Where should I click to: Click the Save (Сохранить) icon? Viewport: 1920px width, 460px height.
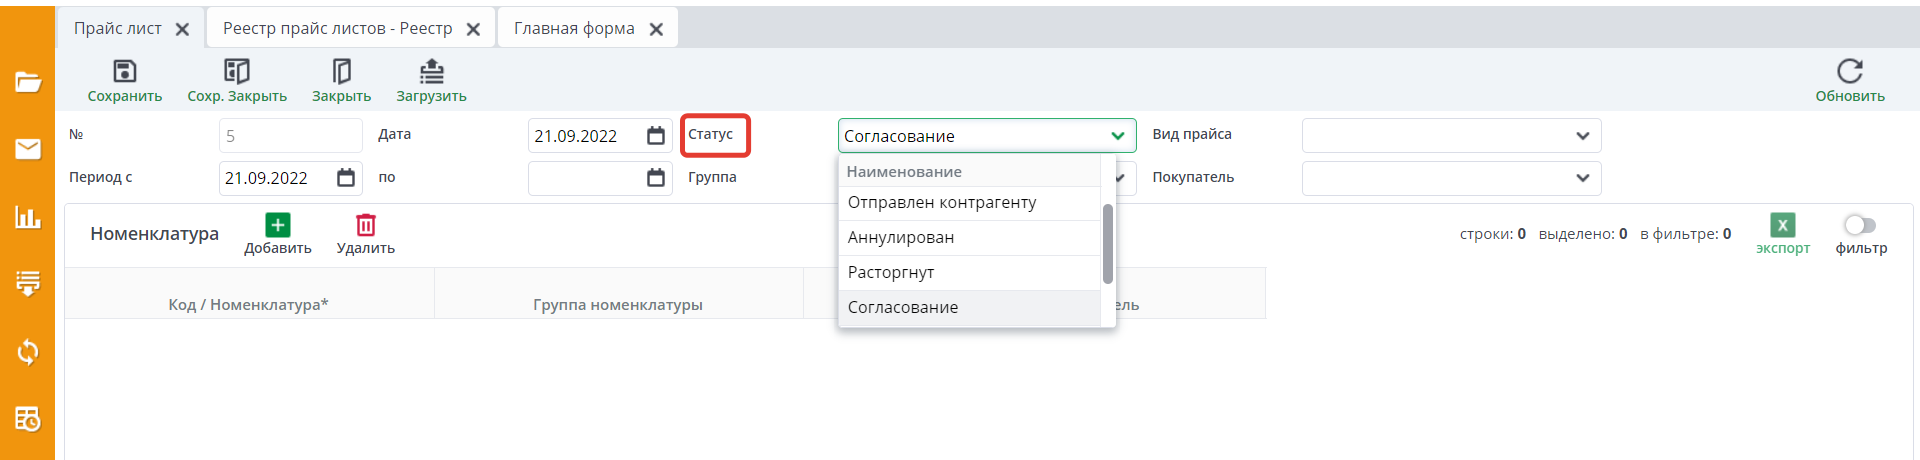[124, 71]
